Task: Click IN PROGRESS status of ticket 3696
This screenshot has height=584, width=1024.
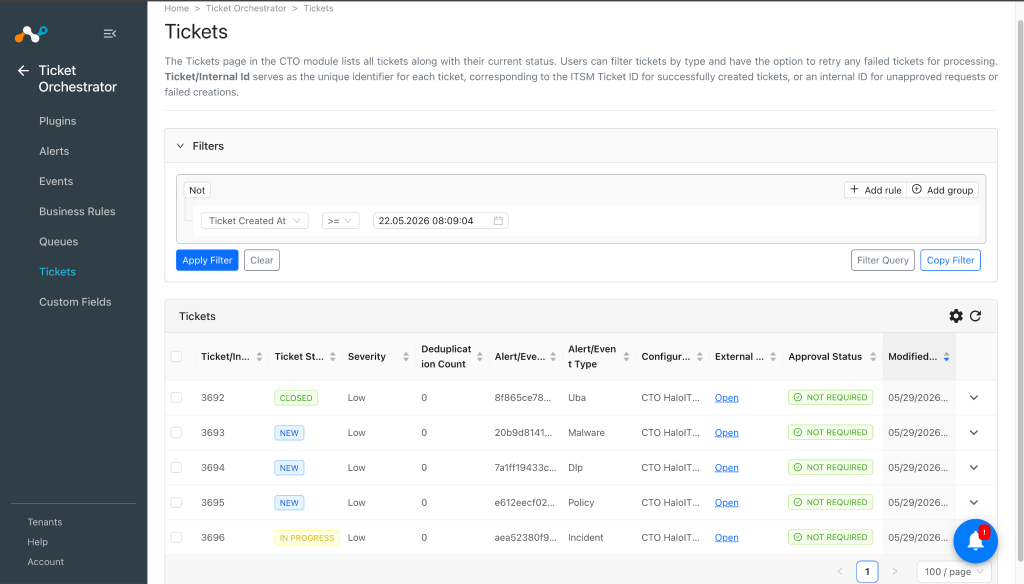Action: pyautogui.click(x=306, y=538)
